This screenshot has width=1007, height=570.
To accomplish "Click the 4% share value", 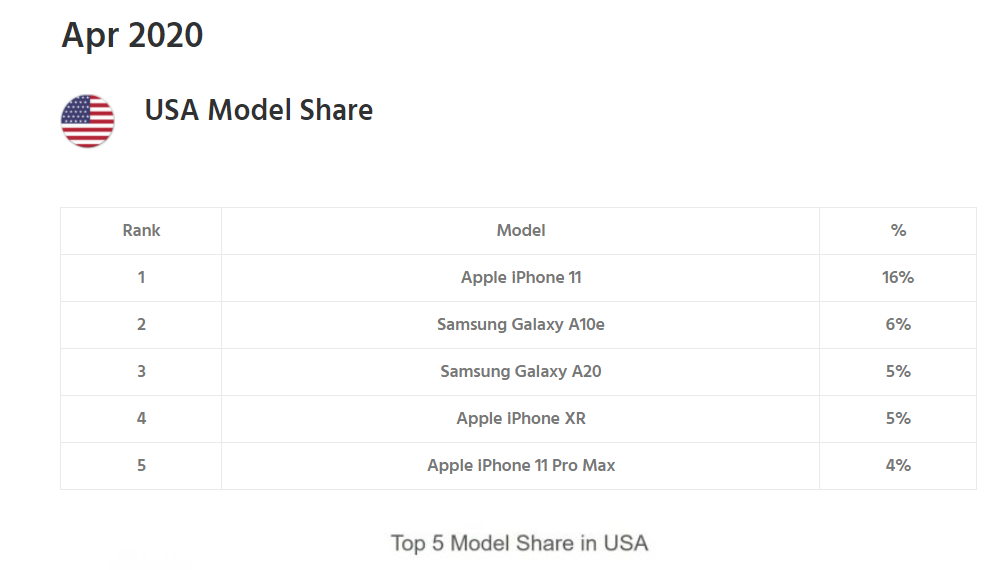I will tap(898, 465).
